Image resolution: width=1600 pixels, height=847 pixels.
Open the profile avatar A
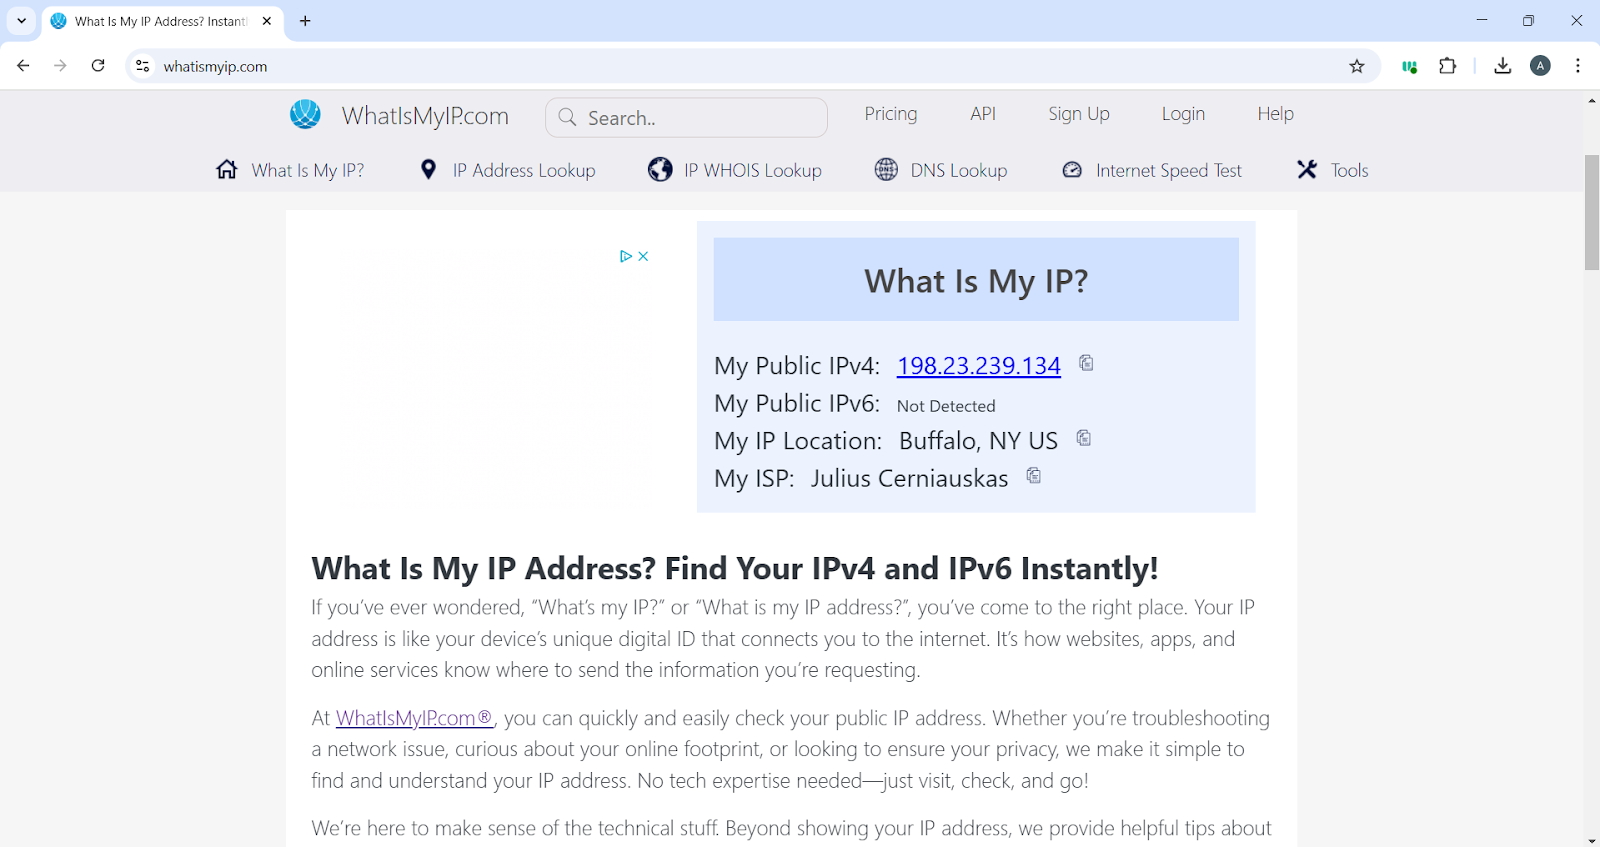1541,66
